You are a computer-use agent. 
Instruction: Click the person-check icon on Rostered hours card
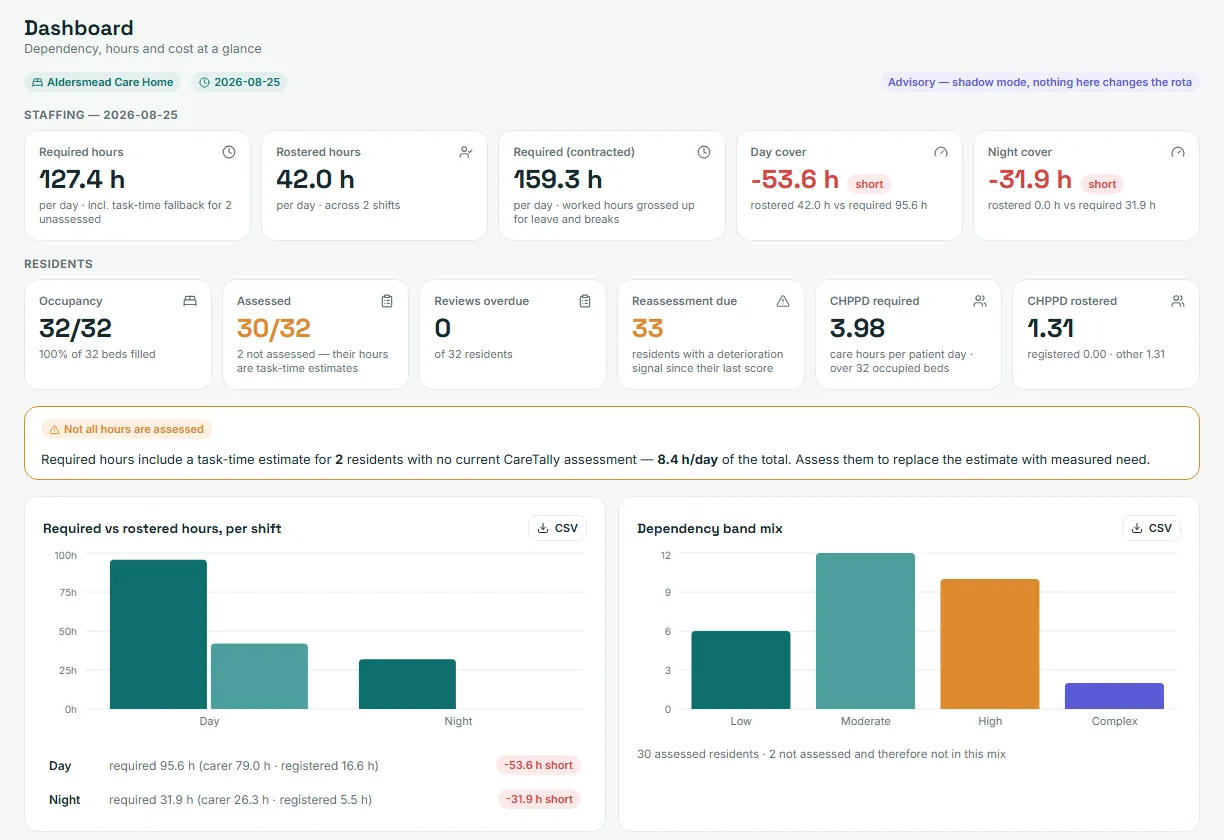coord(466,152)
